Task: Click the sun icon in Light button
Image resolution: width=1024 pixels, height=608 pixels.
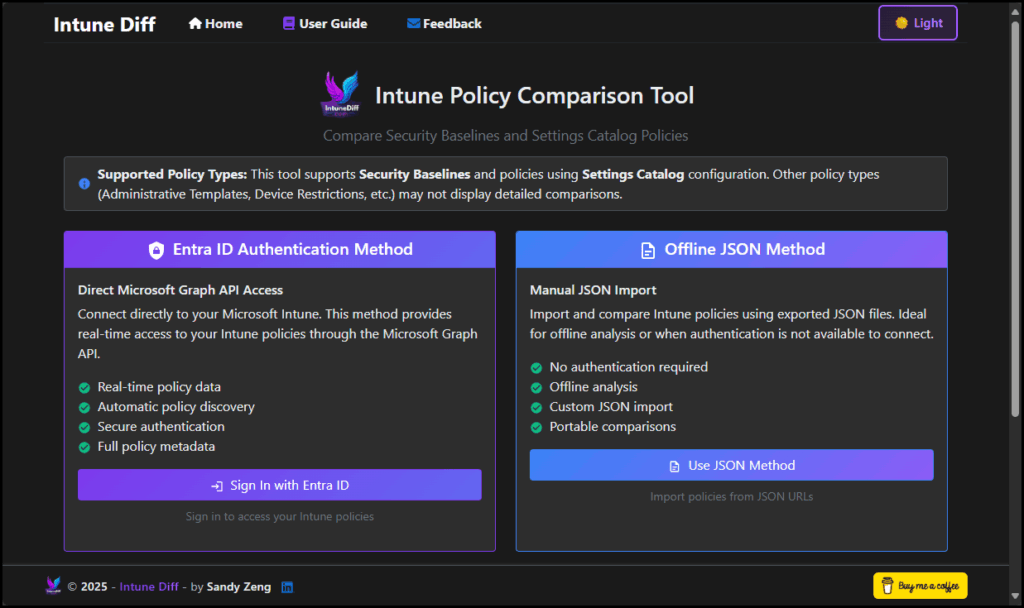Action: click(901, 23)
